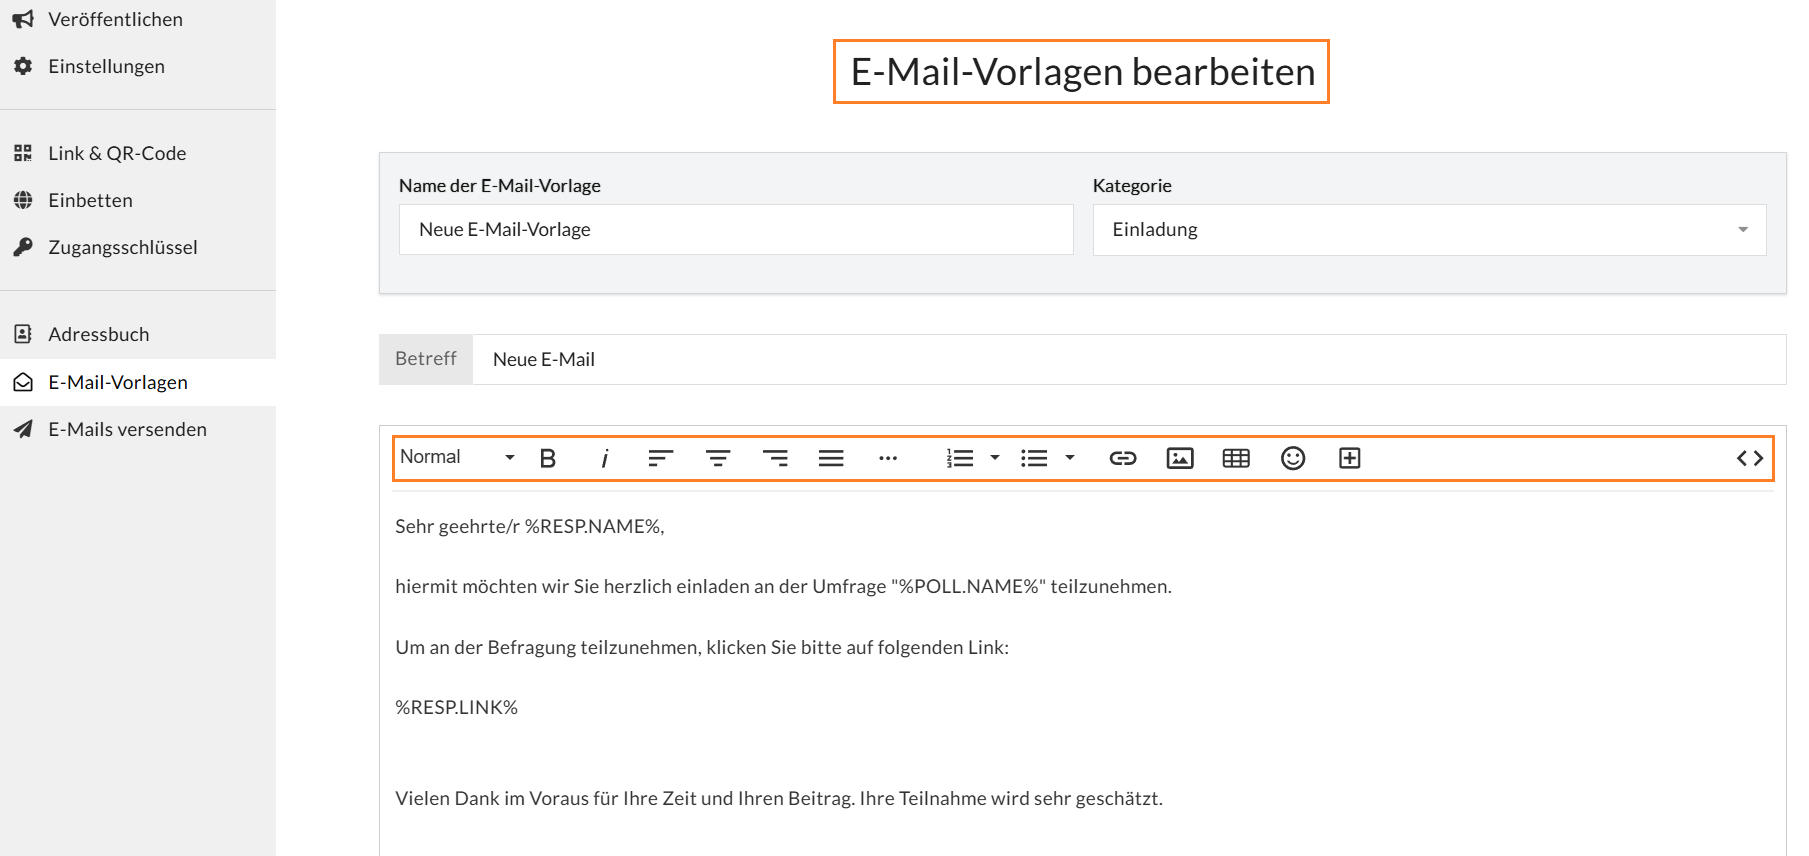Align text left in editor

point(661,458)
